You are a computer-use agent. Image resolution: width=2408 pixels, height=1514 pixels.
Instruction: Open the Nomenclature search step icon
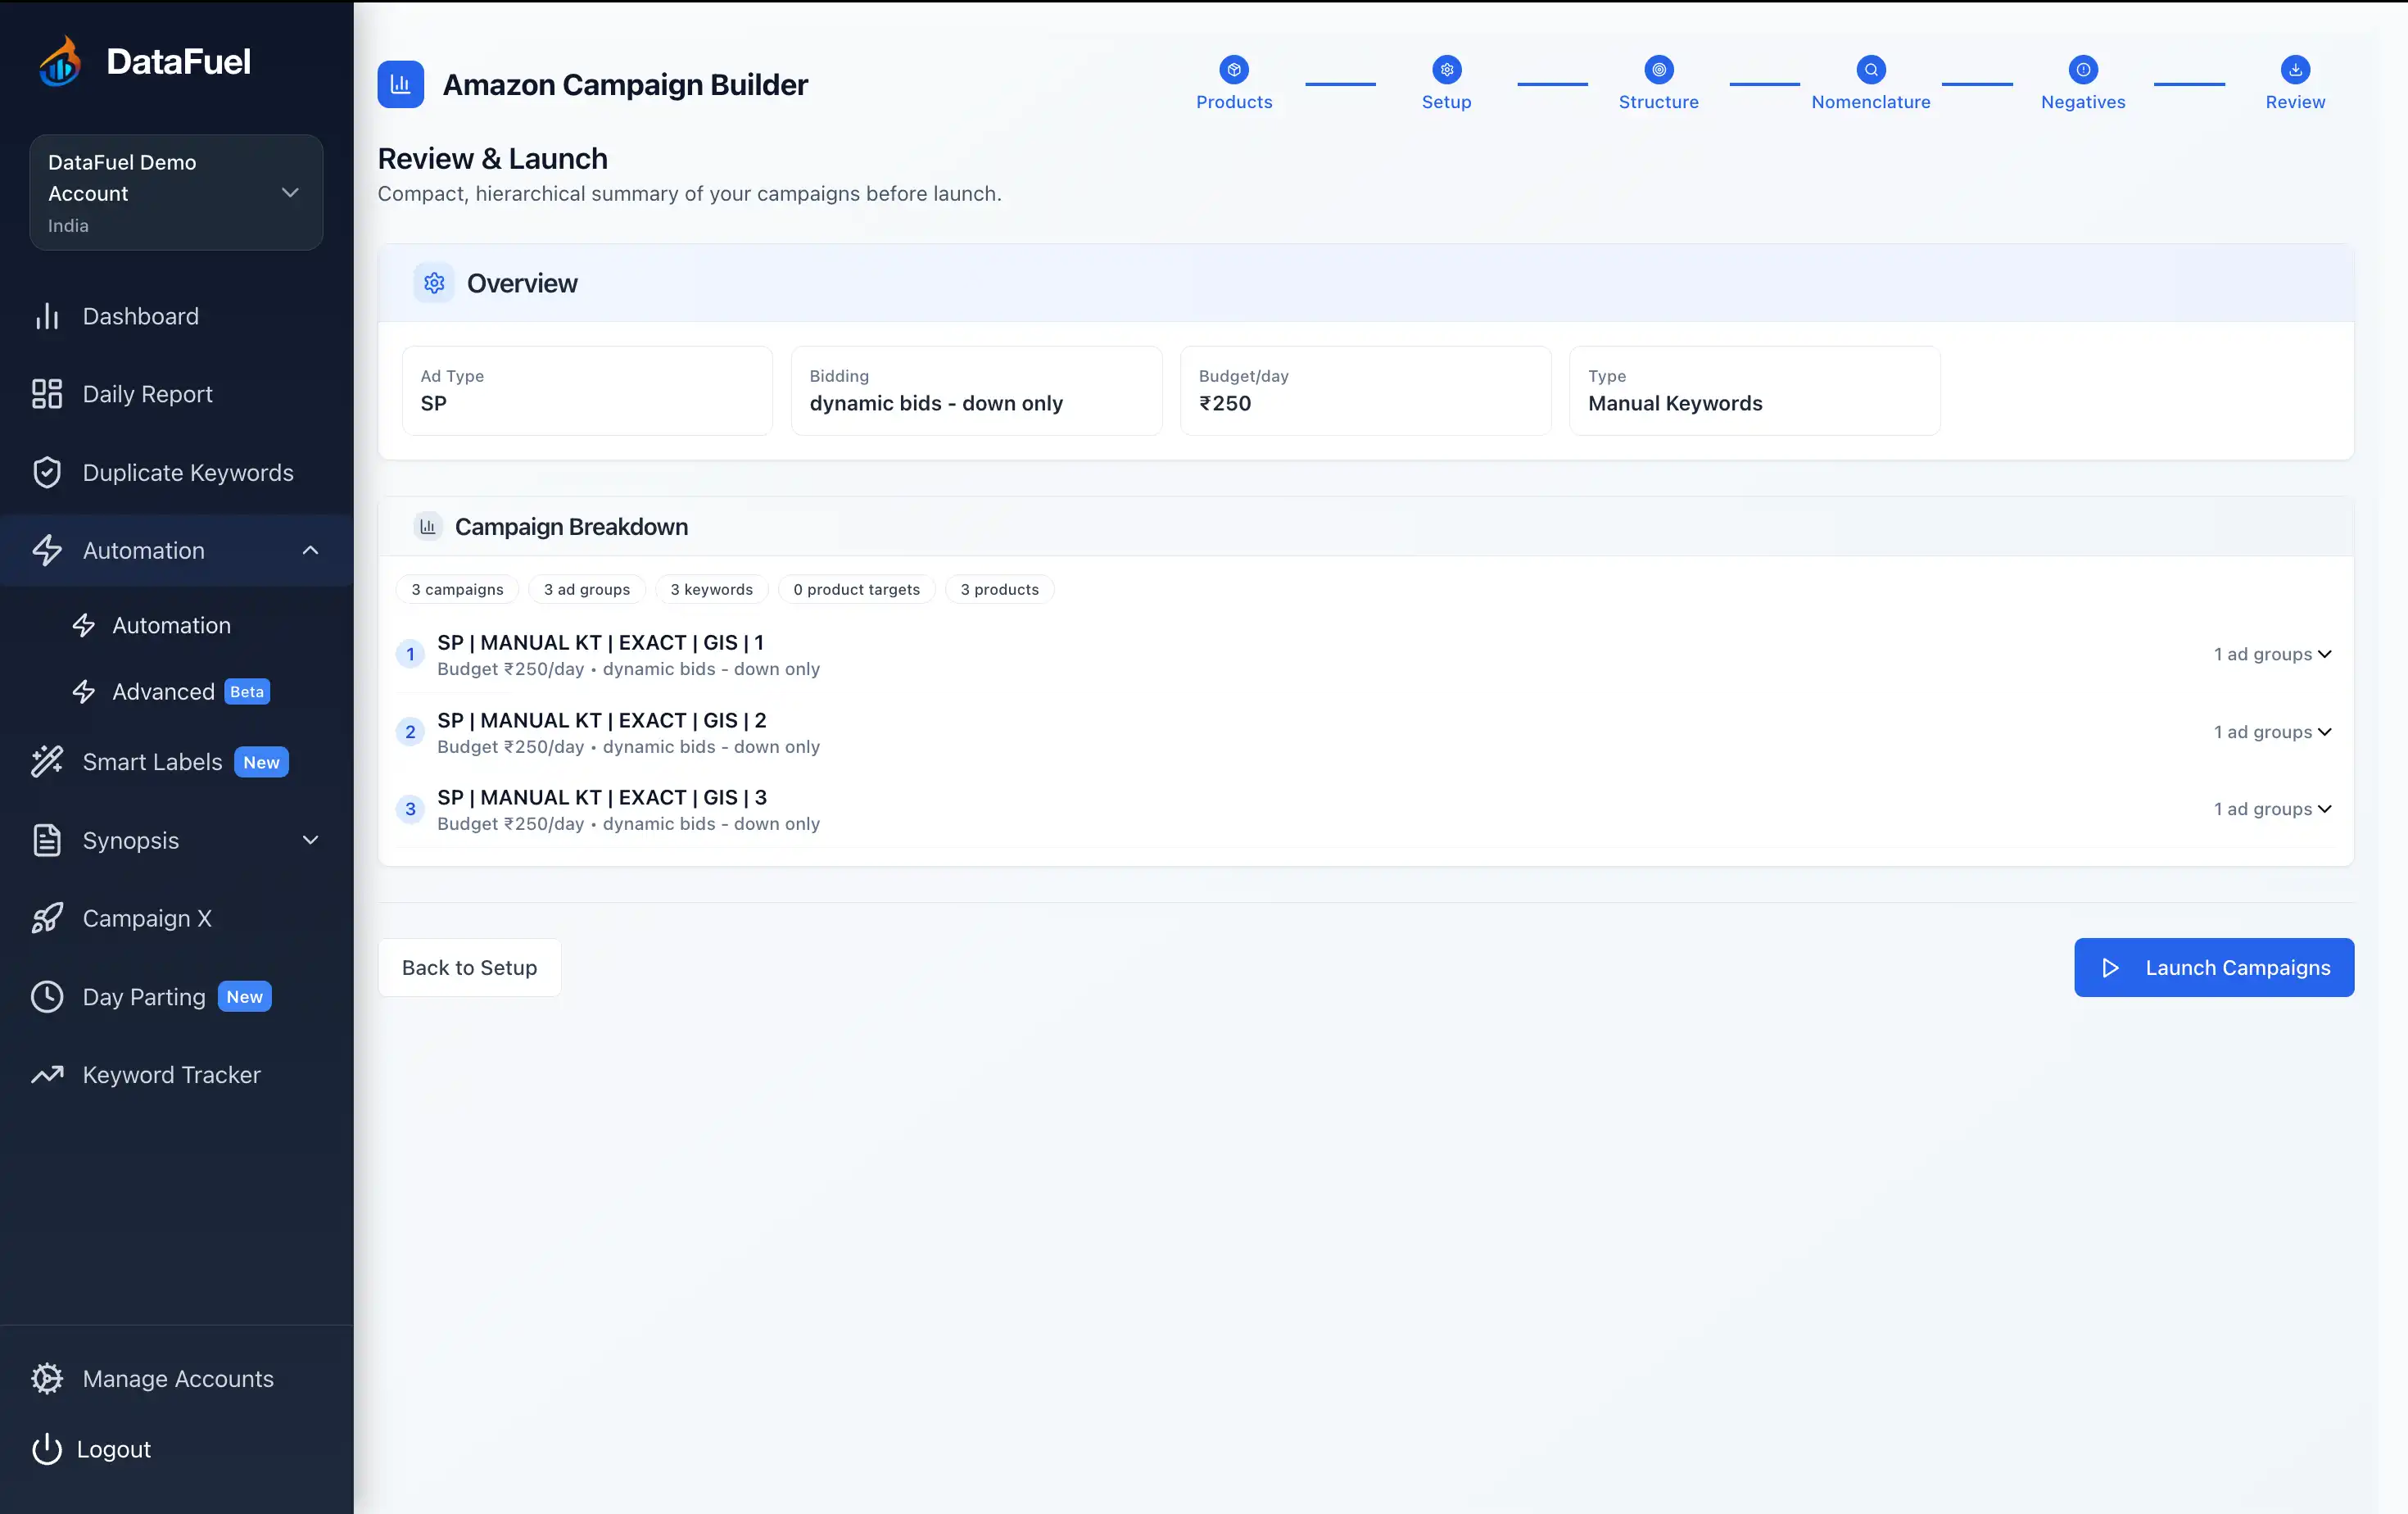[x=1871, y=70]
